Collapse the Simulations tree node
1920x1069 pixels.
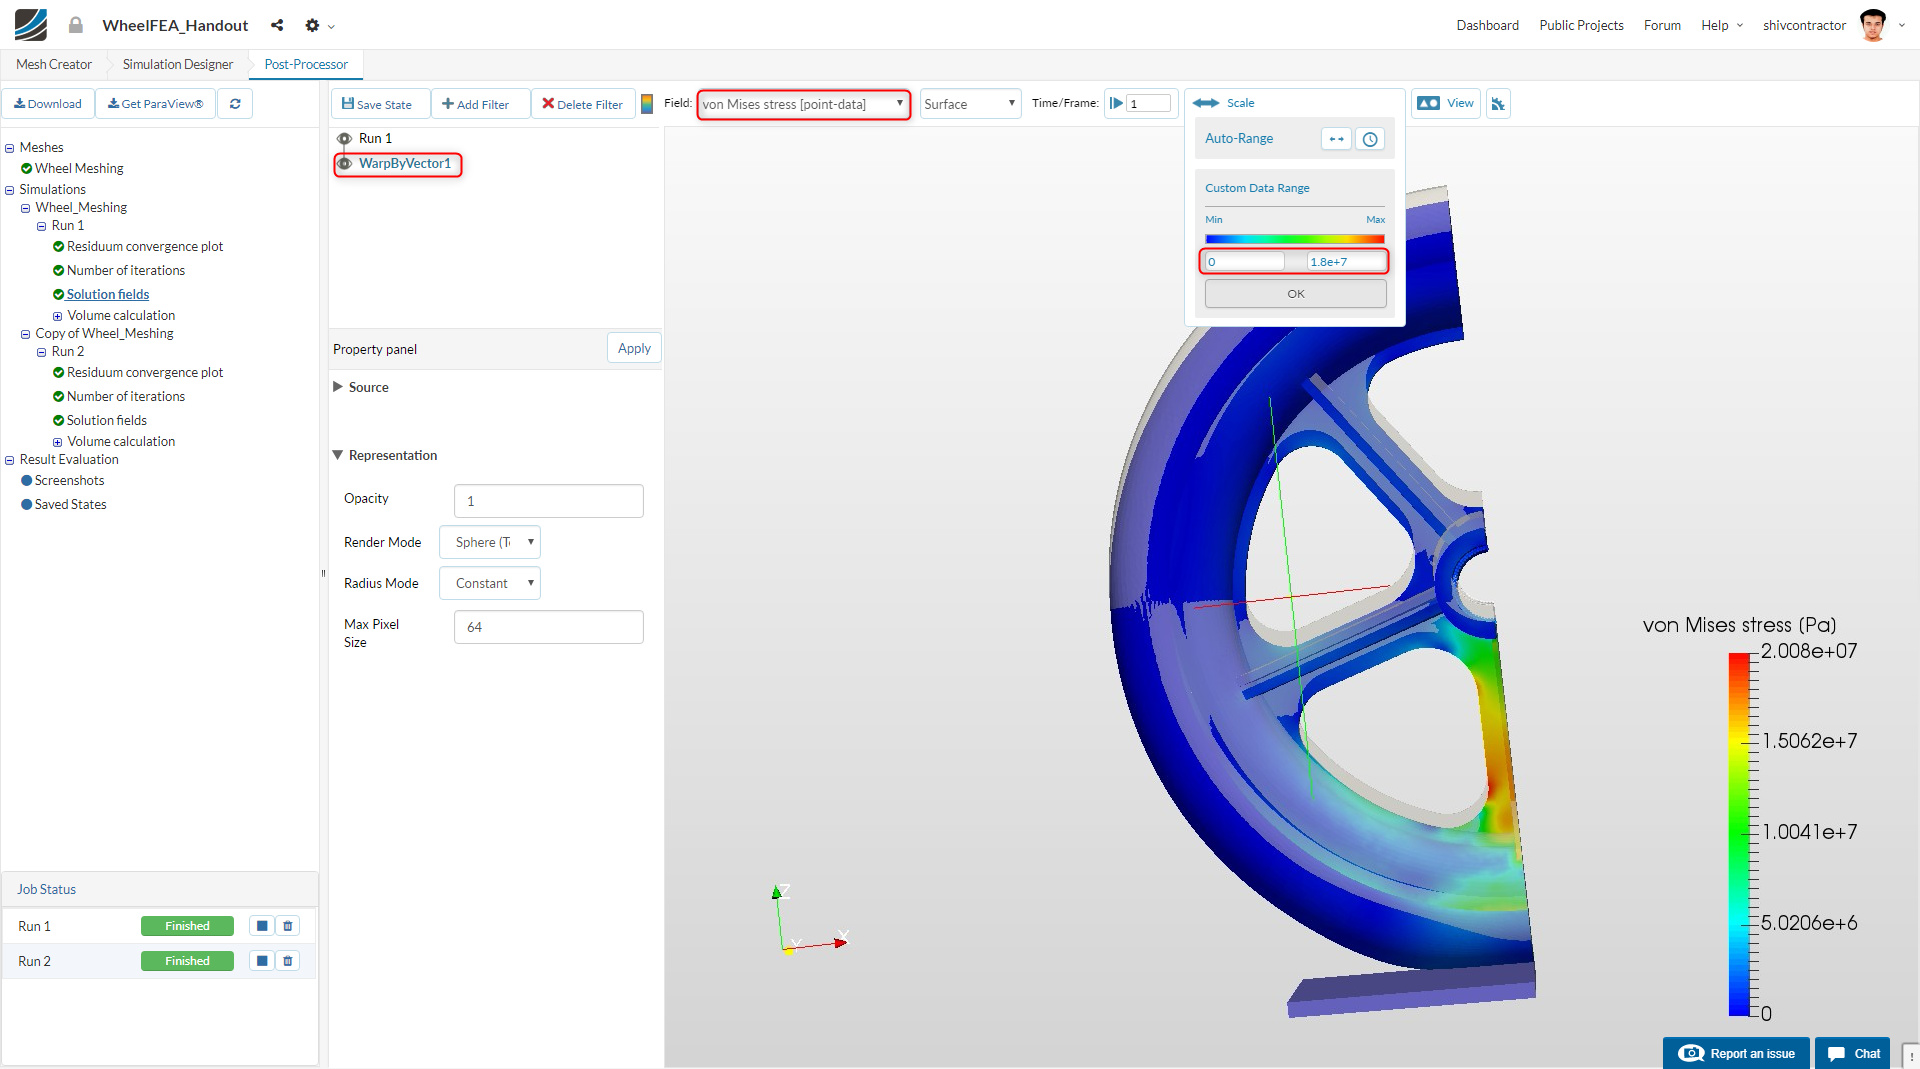(10, 190)
